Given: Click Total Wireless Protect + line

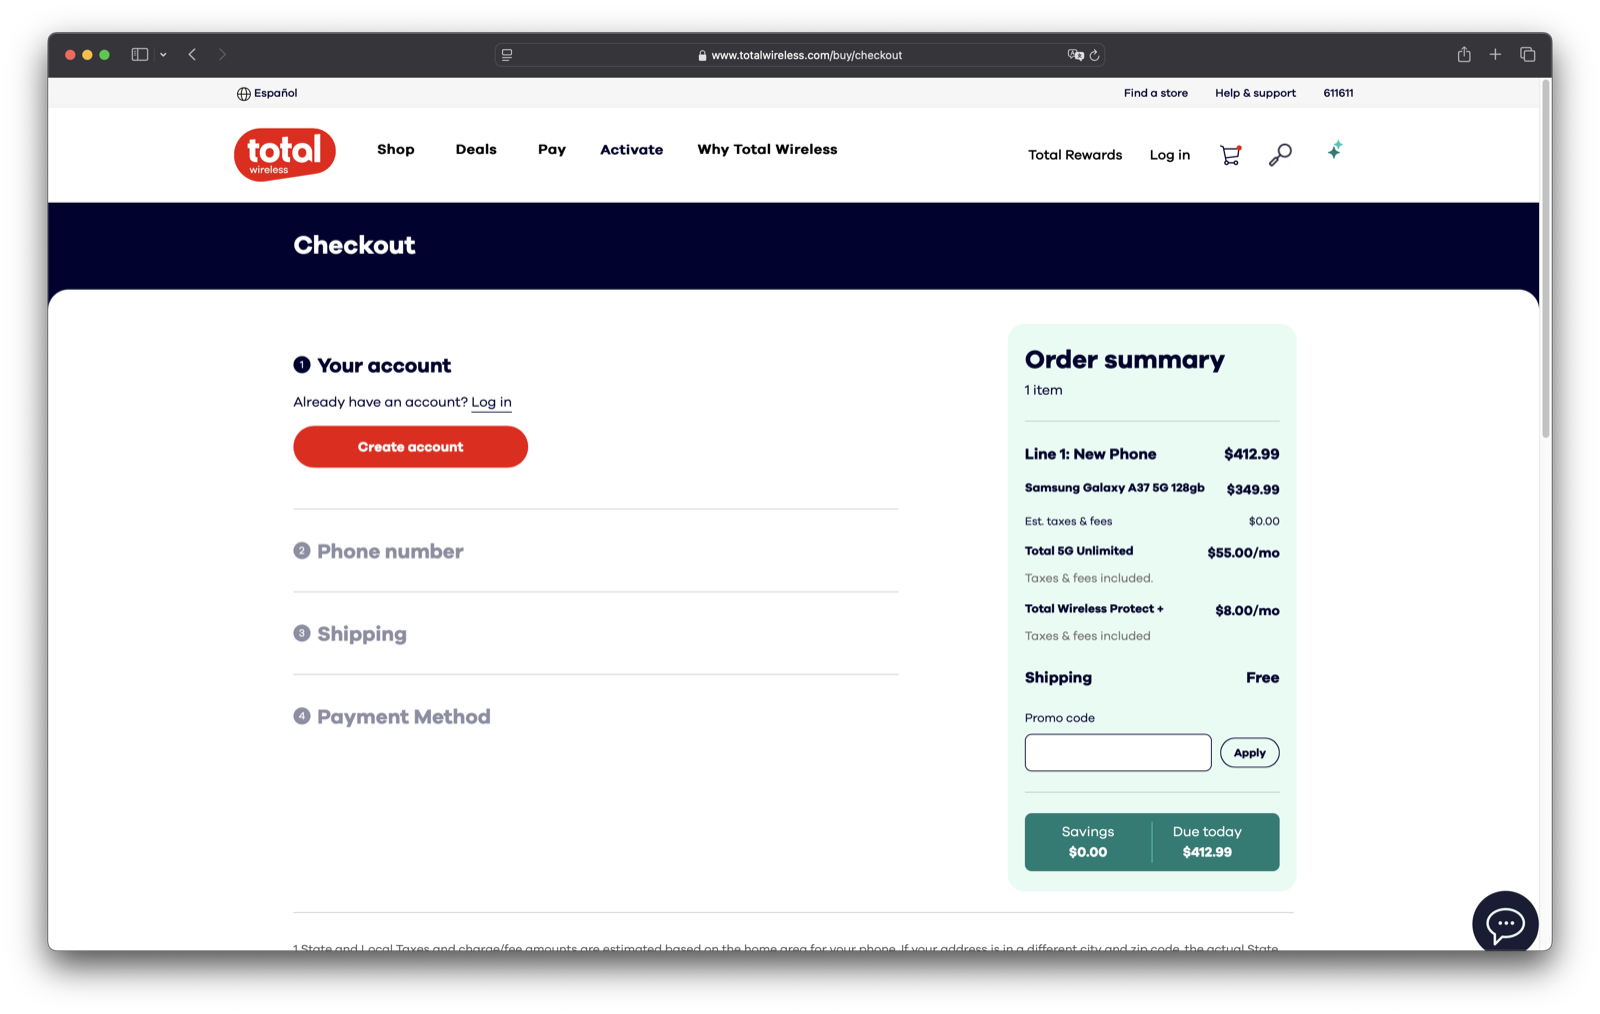Looking at the screenshot, I should coord(1094,609).
